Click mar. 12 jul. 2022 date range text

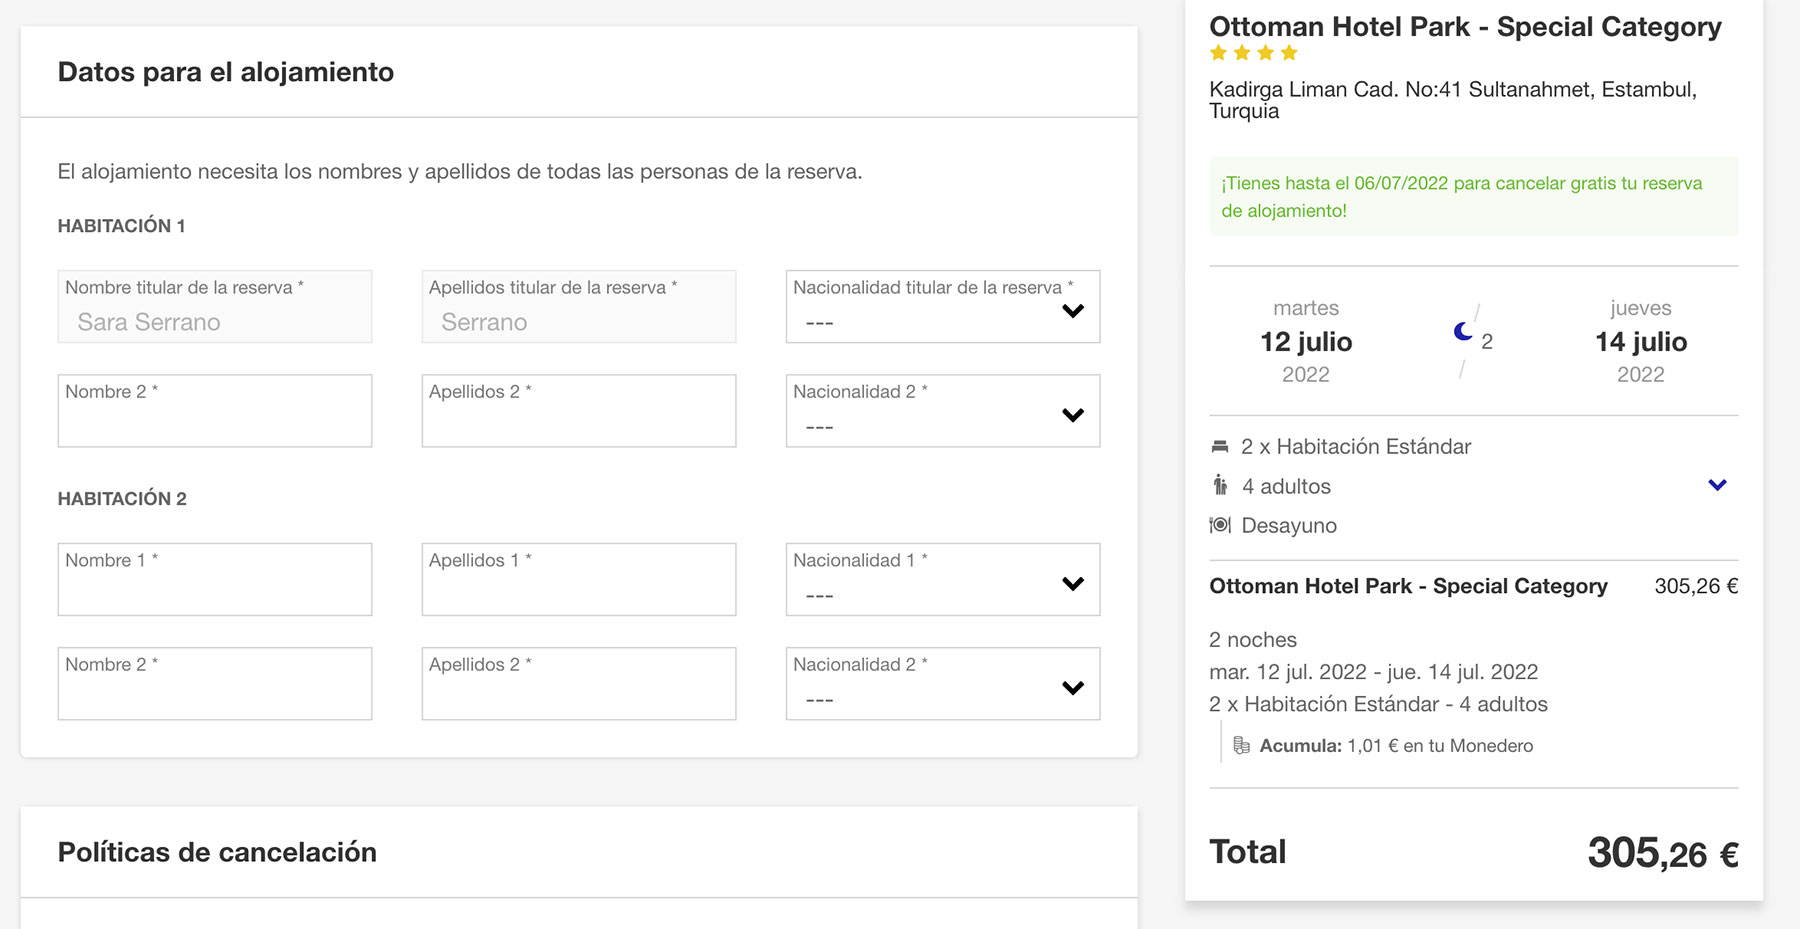1374,672
